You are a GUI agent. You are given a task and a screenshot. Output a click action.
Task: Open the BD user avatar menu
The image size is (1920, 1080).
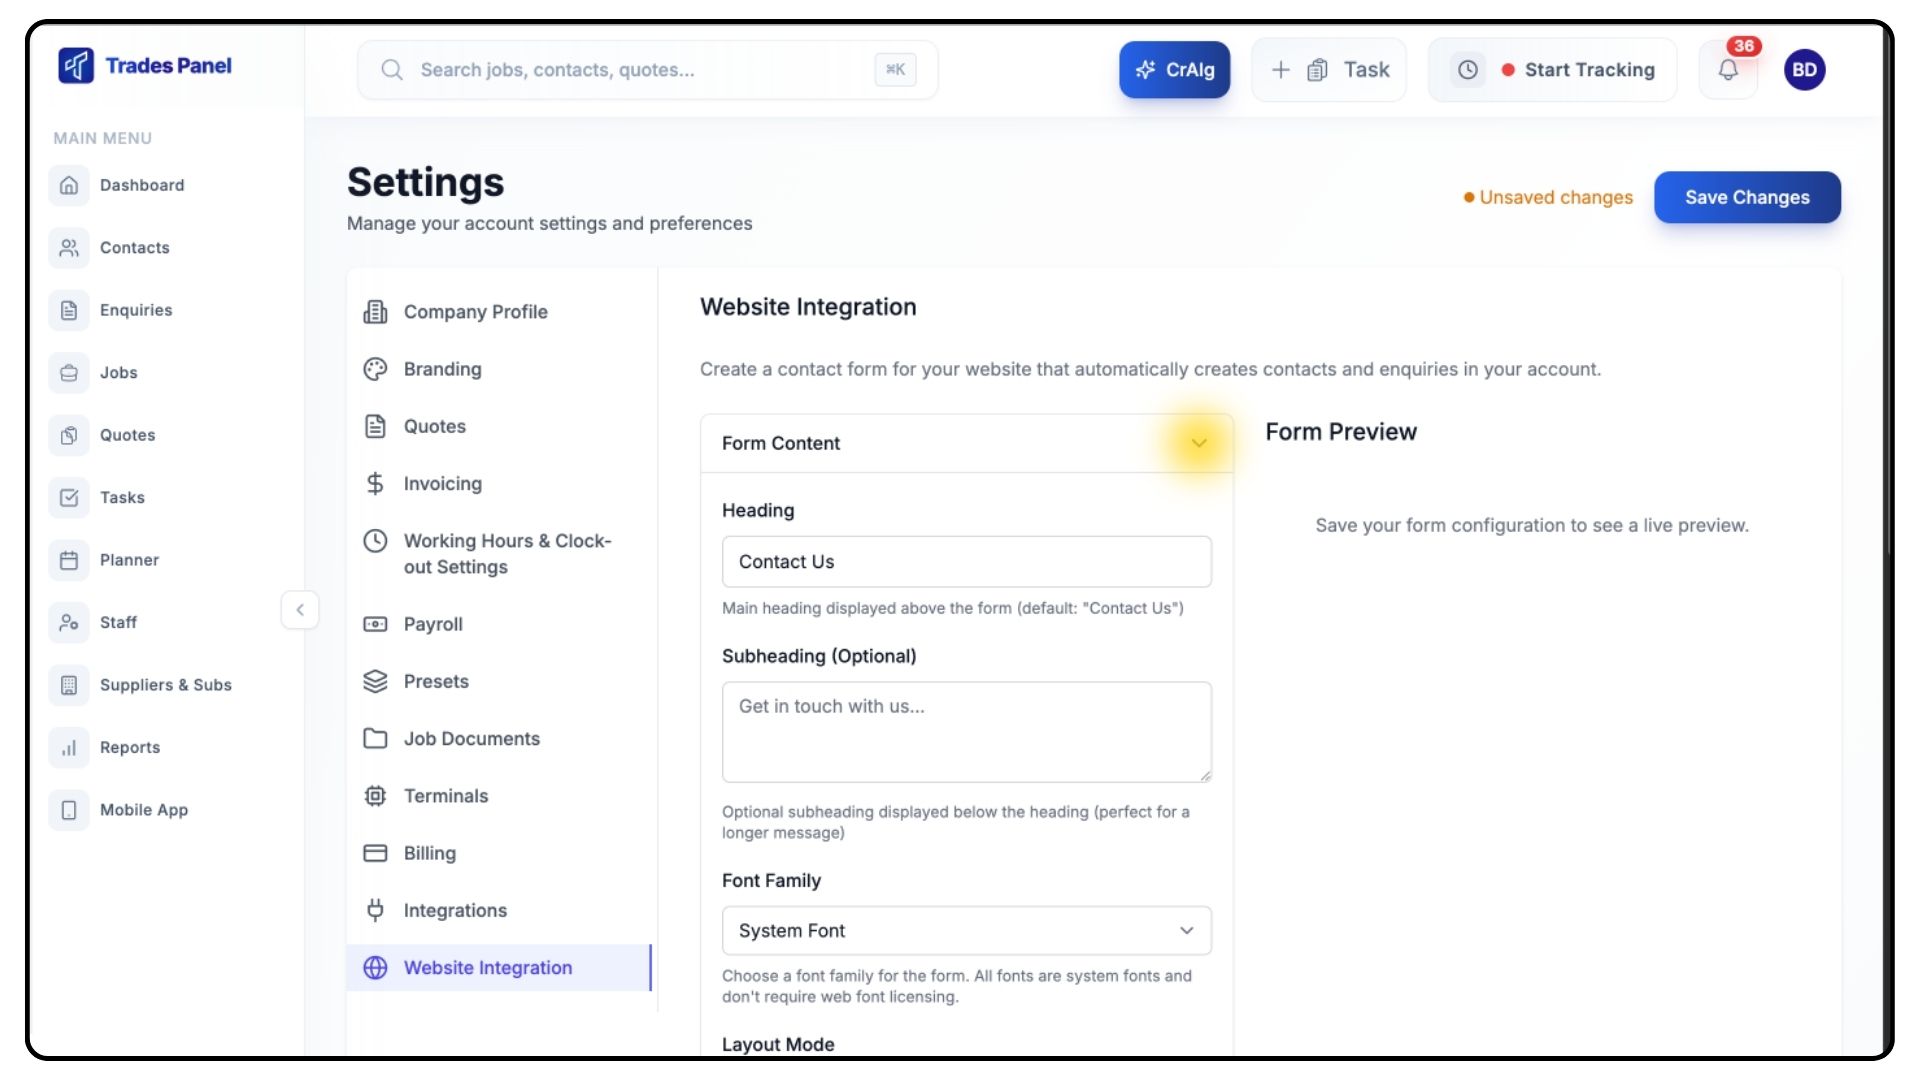[x=1804, y=70]
